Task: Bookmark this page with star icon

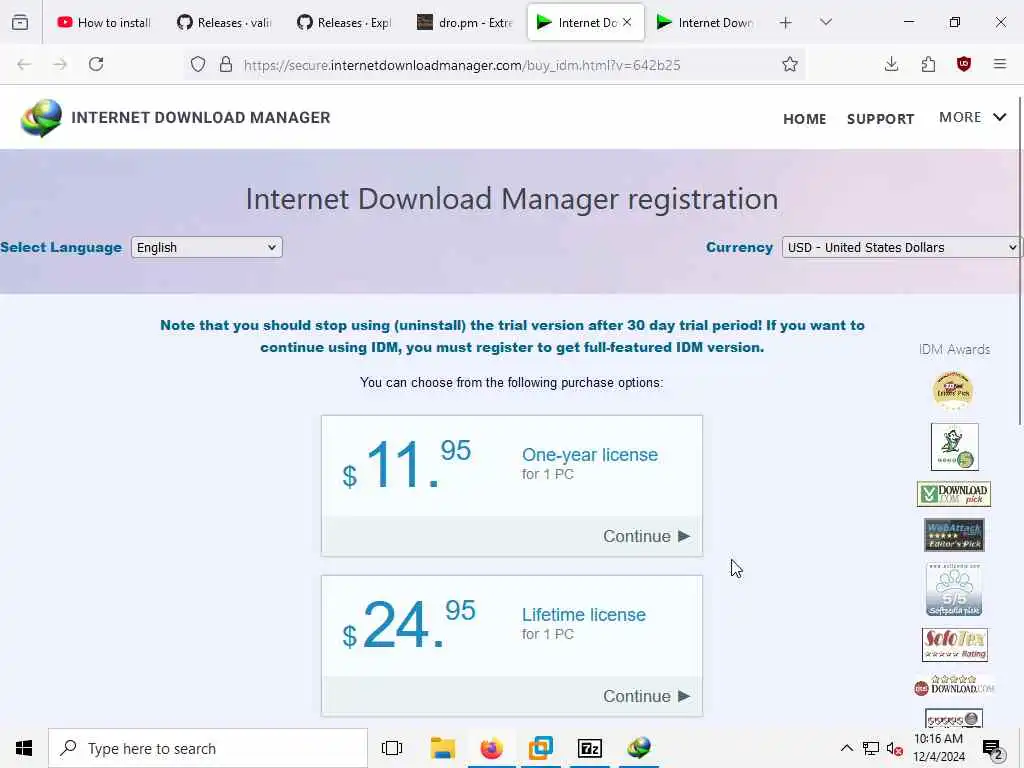Action: click(x=790, y=64)
